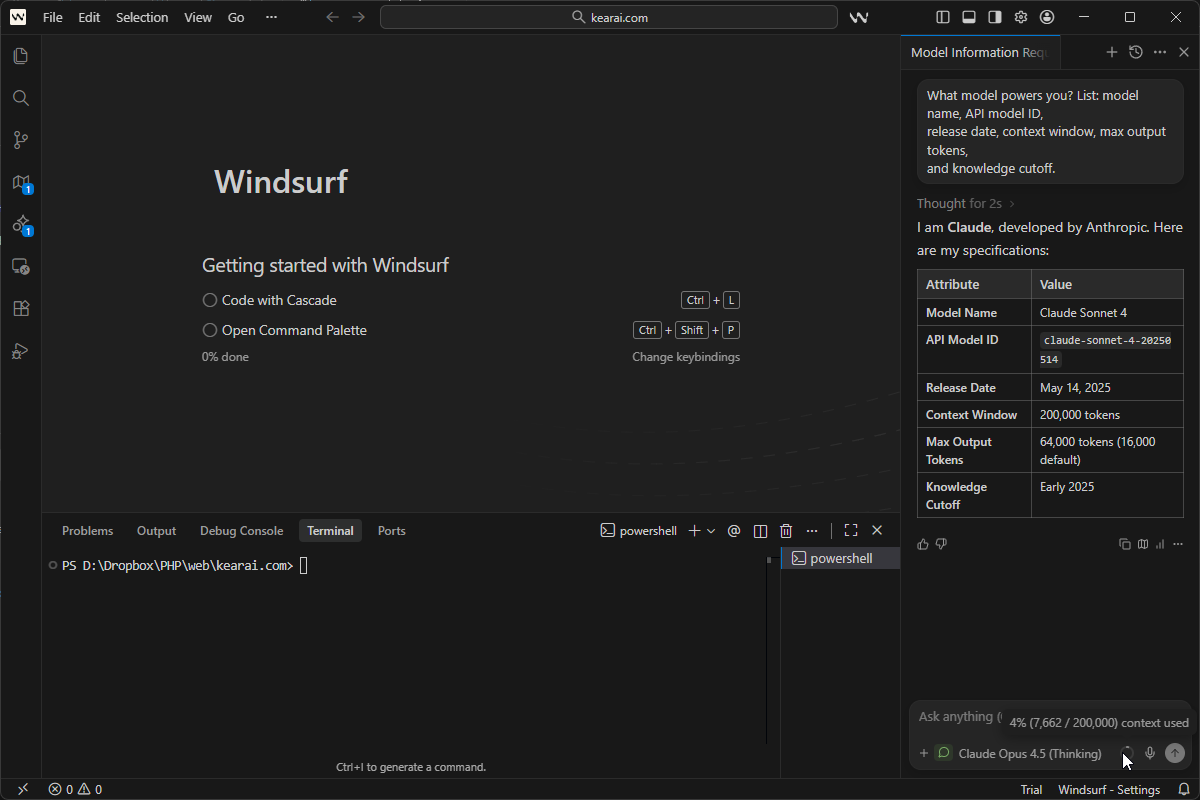Kill the terminal with the trash icon

tap(786, 531)
